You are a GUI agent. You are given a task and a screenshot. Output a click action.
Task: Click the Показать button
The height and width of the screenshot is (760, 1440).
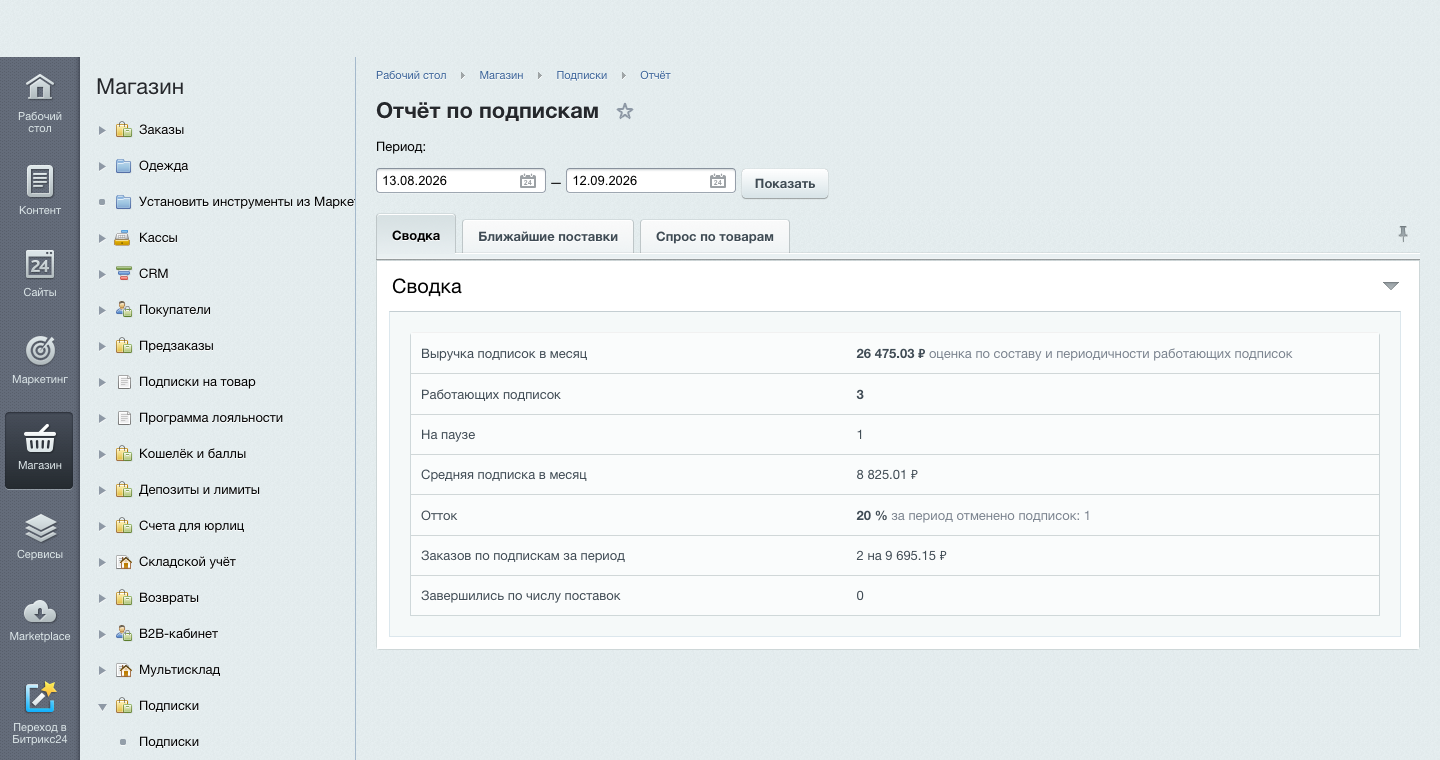(785, 183)
